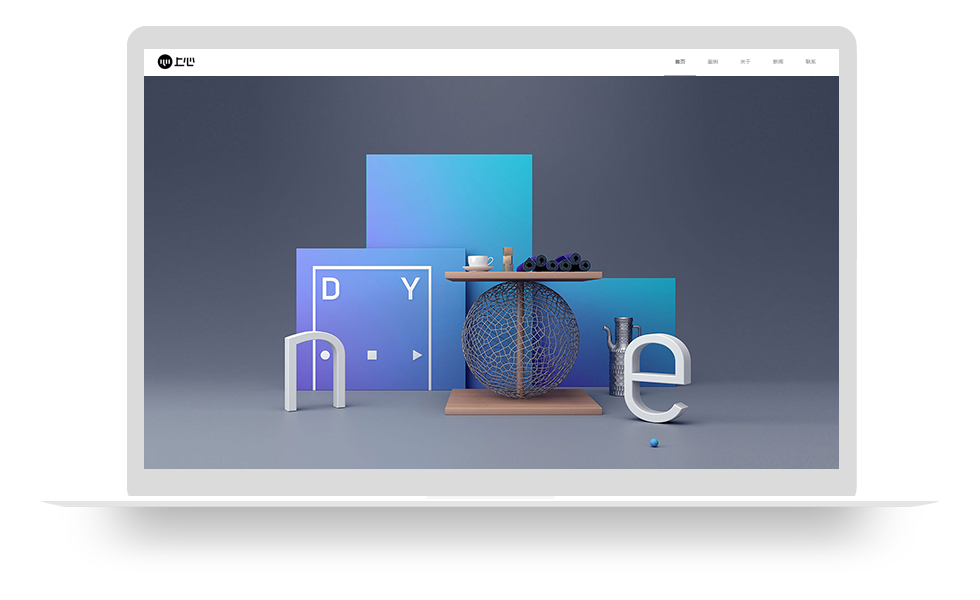Click the silver kettle beside the sphere
The width and height of the screenshot is (980, 600).
(x=620, y=350)
